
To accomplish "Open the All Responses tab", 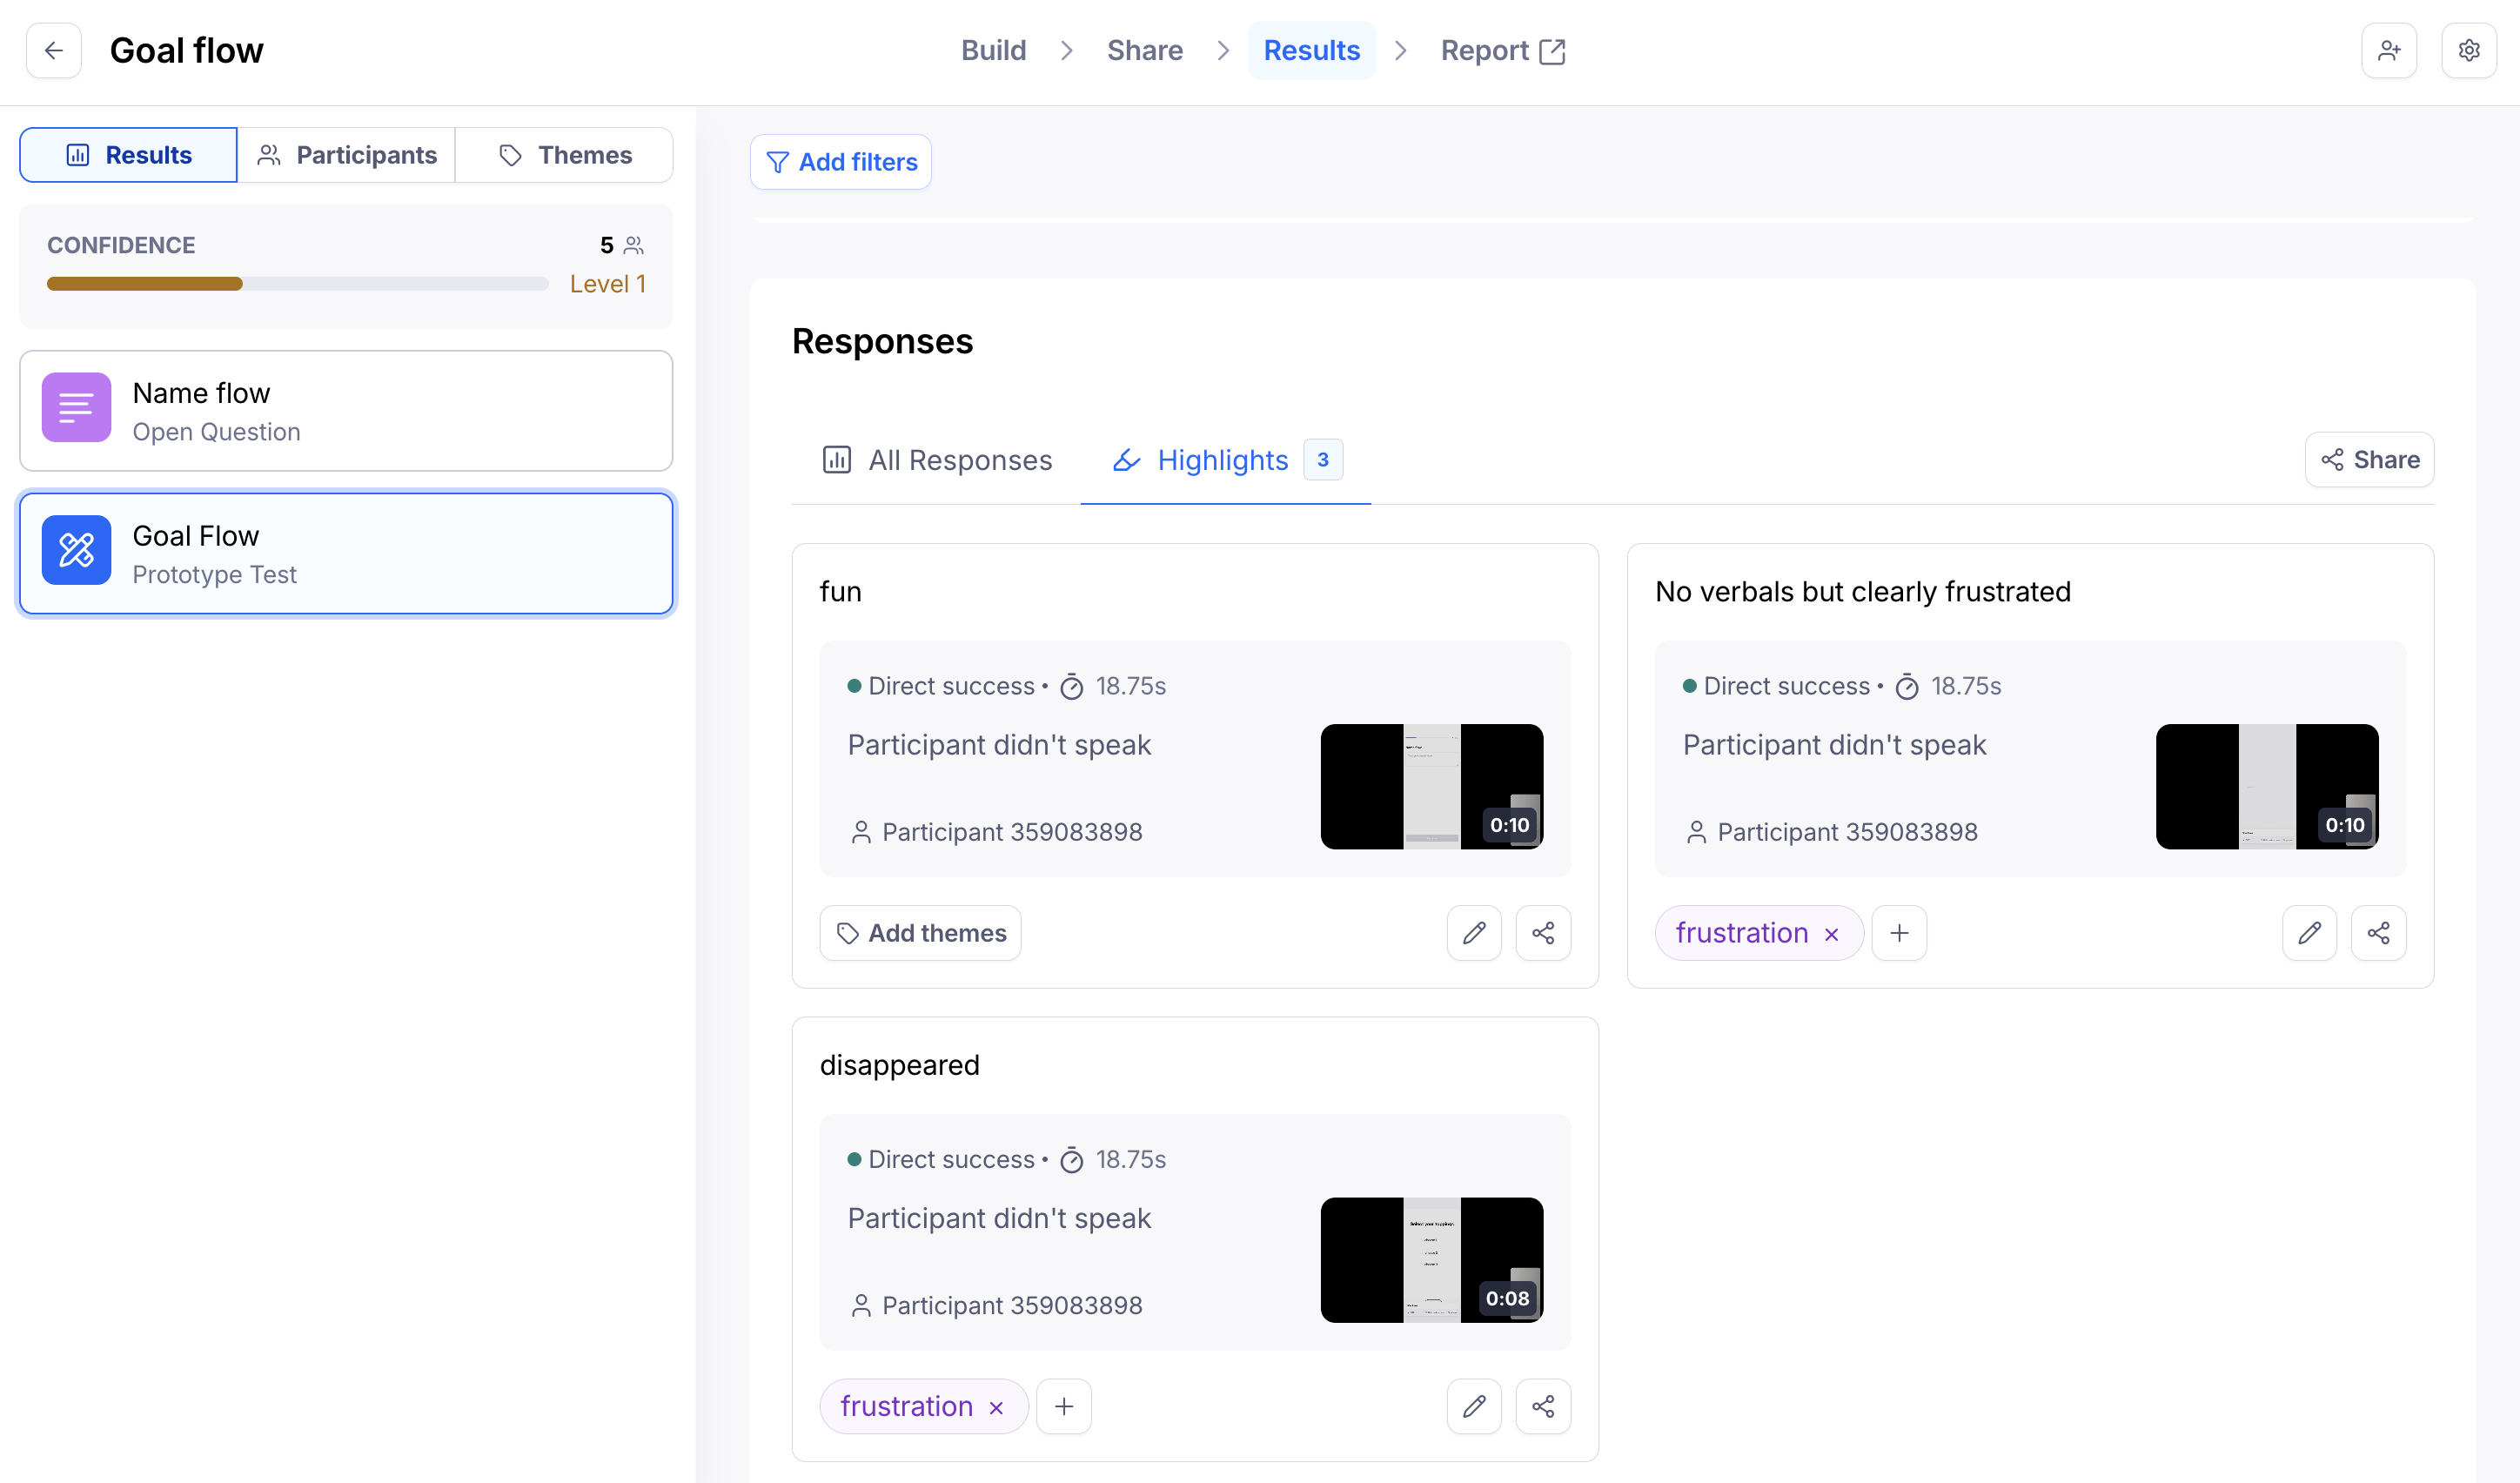I will (936, 460).
